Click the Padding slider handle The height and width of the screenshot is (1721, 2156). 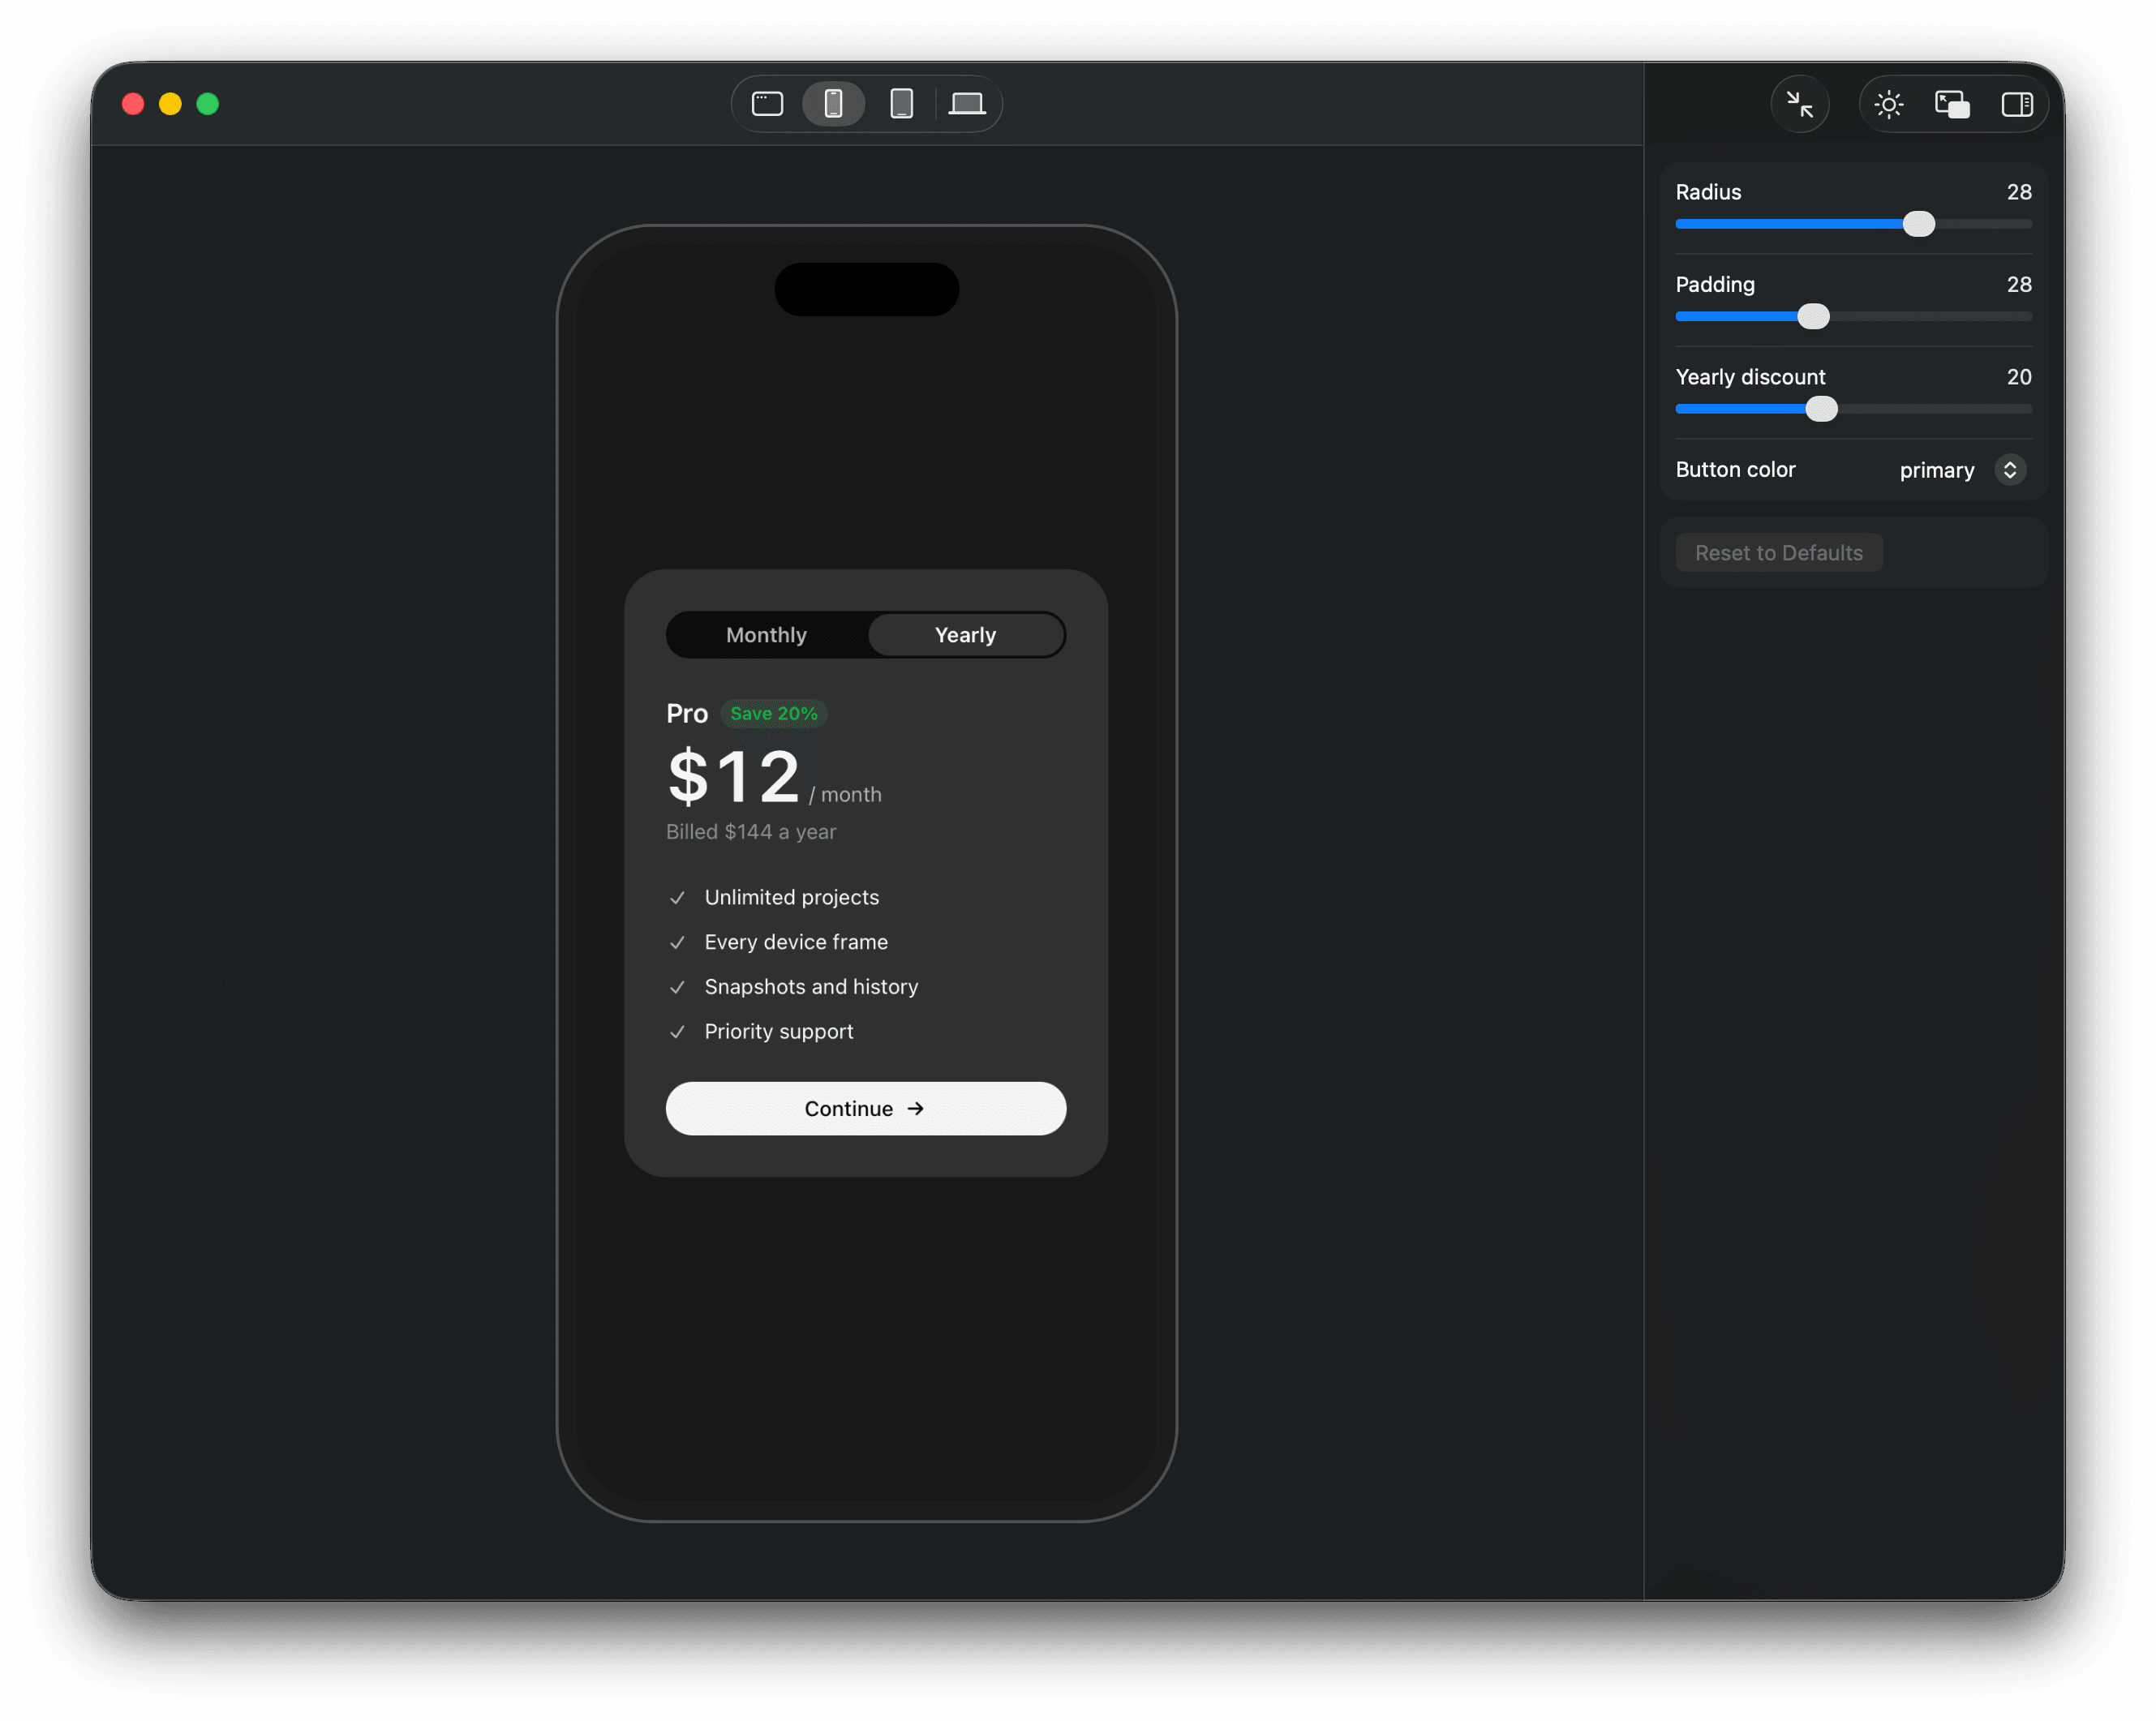tap(1813, 317)
